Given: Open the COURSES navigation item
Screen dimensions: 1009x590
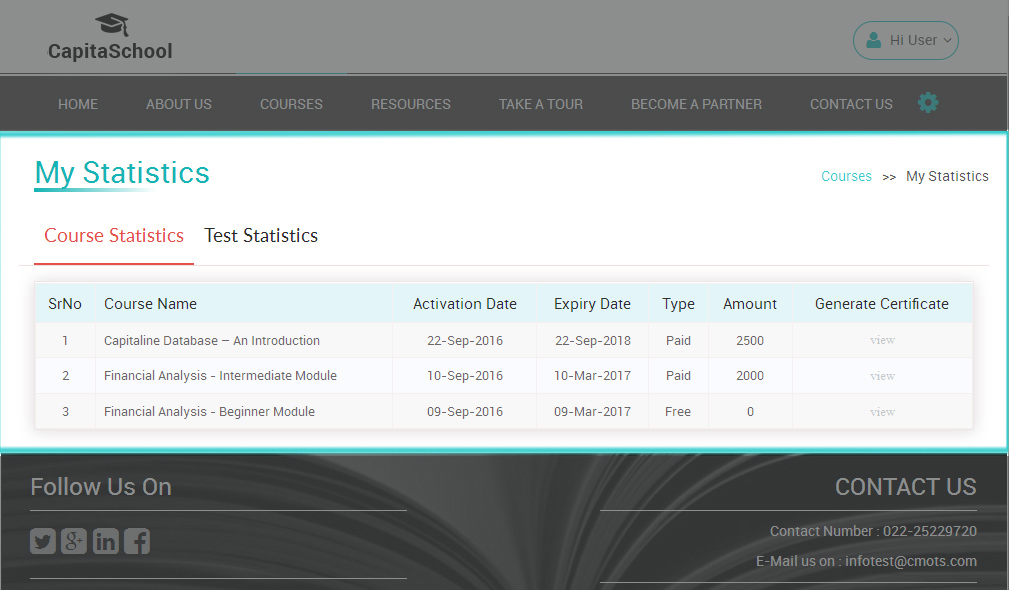Looking at the screenshot, I should 291,103.
